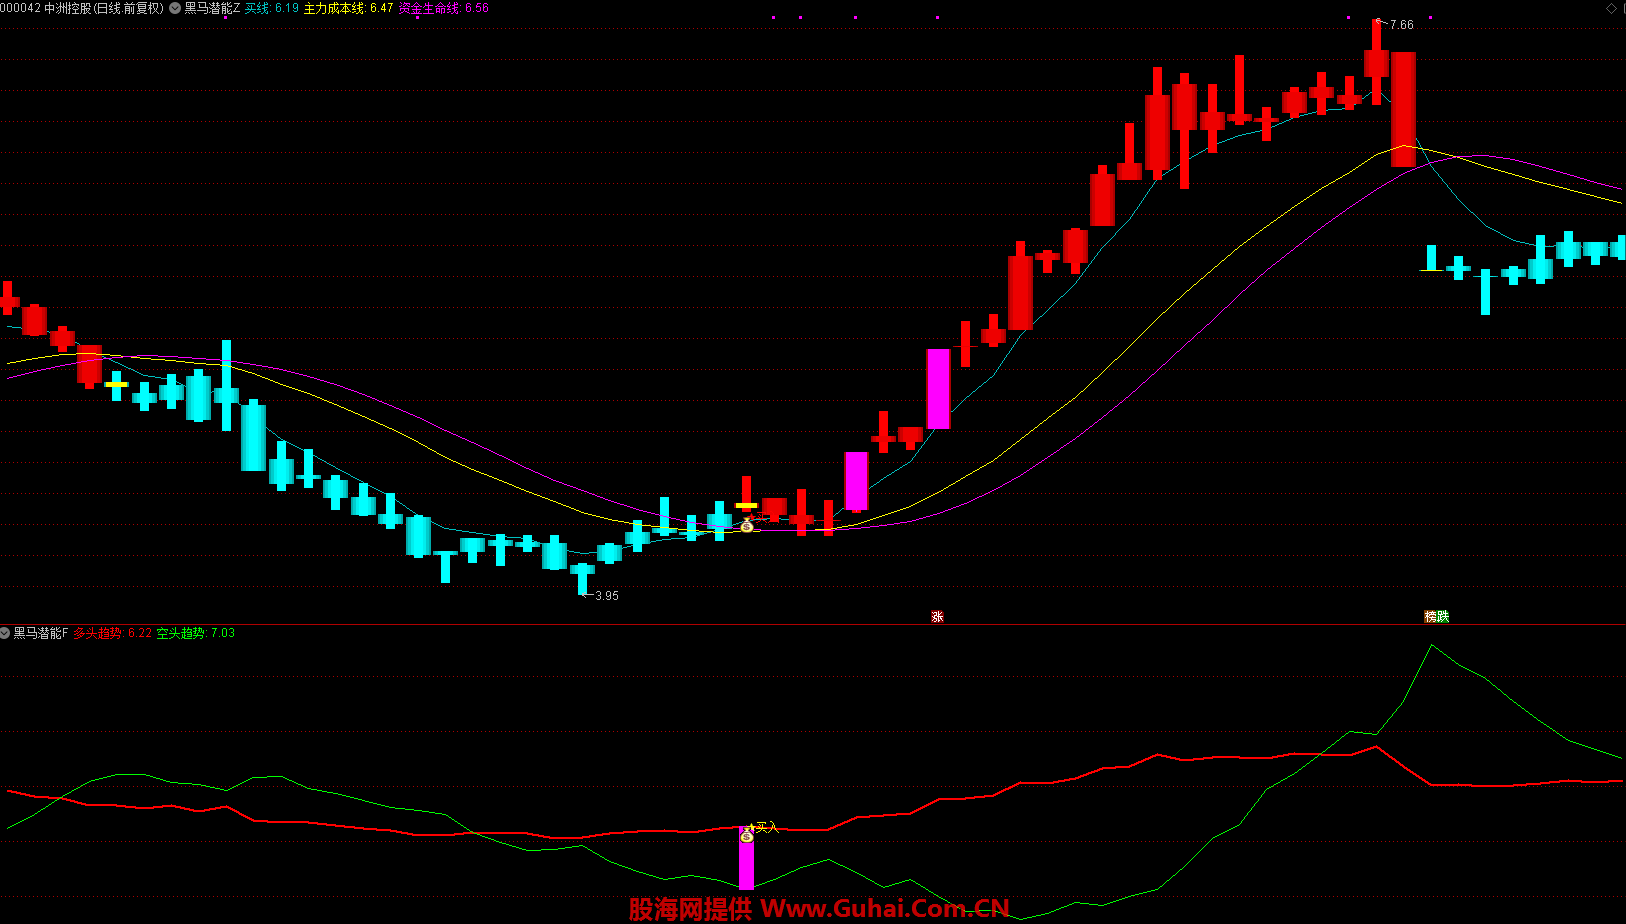This screenshot has height=924, width=1626.
Task: Click the 买线 6.19 indicator label
Action: click(271, 8)
